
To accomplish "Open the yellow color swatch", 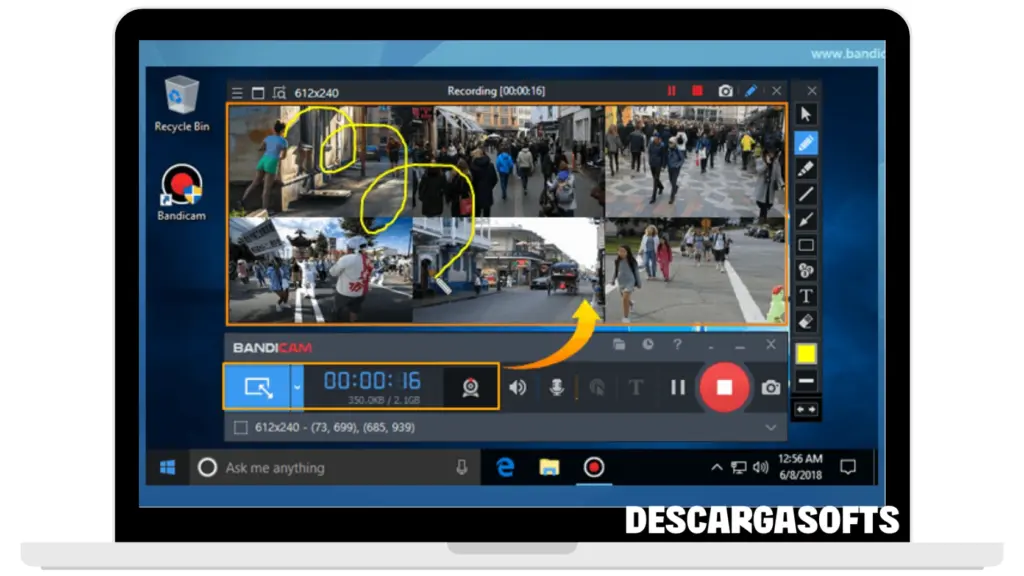I will click(806, 354).
